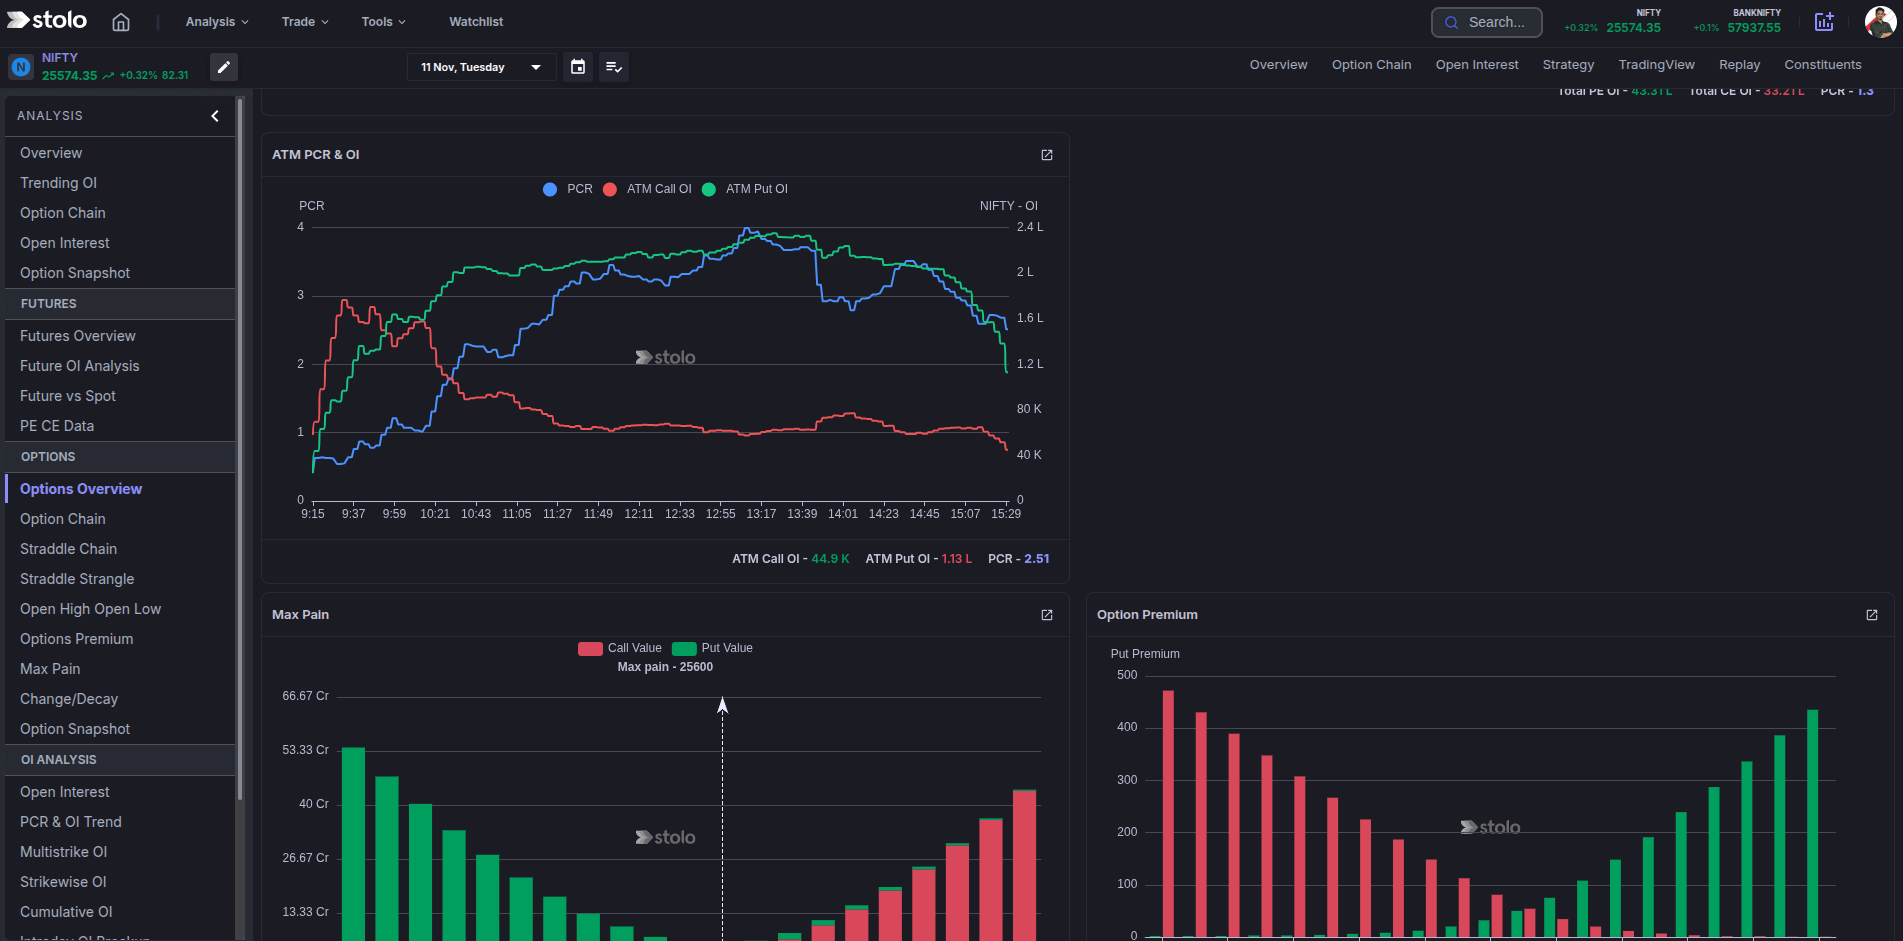1903x941 pixels.
Task: Select Max Pain in the sidebar
Action: click(50, 669)
